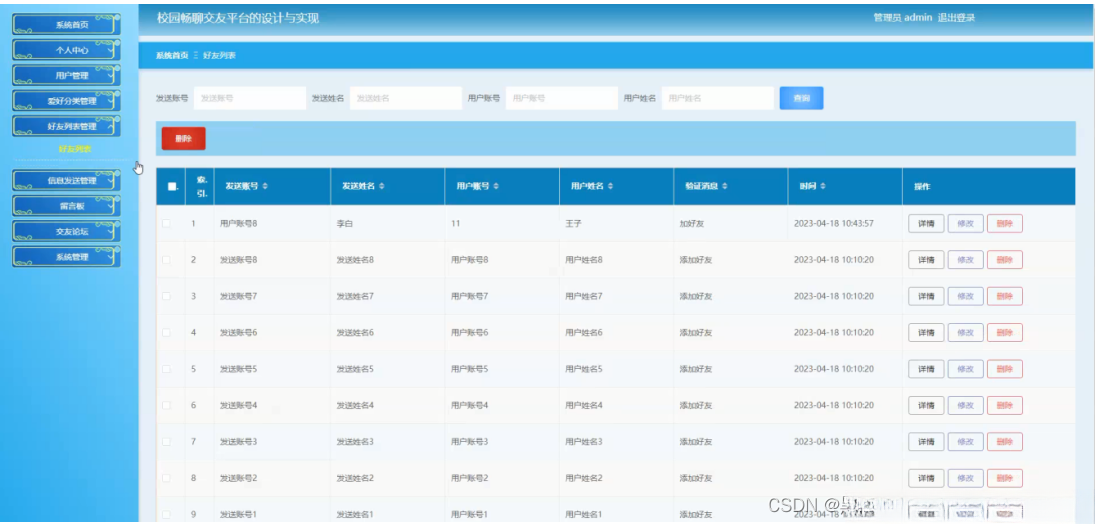Expand the 系统管理 sidebar chevron

pos(109,256)
